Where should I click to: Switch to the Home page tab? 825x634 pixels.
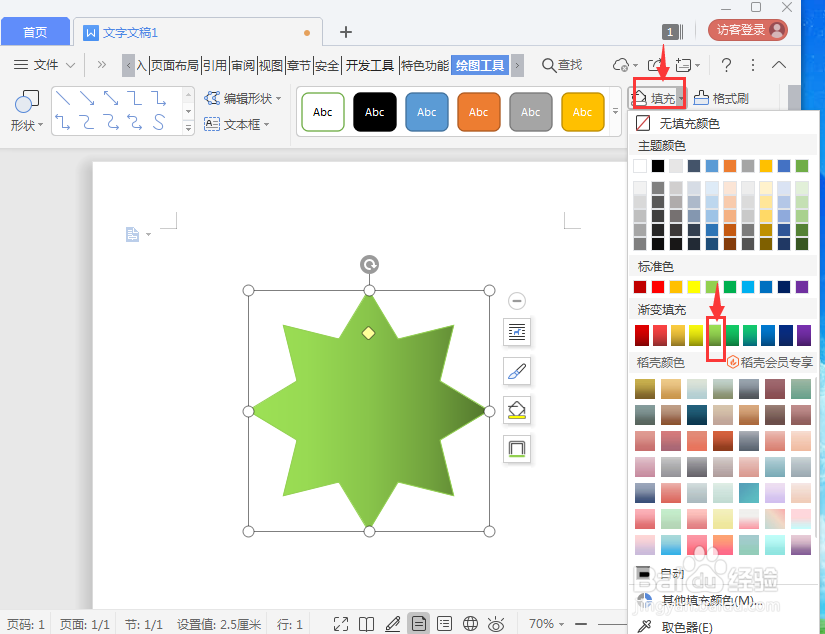pyautogui.click(x=35, y=32)
